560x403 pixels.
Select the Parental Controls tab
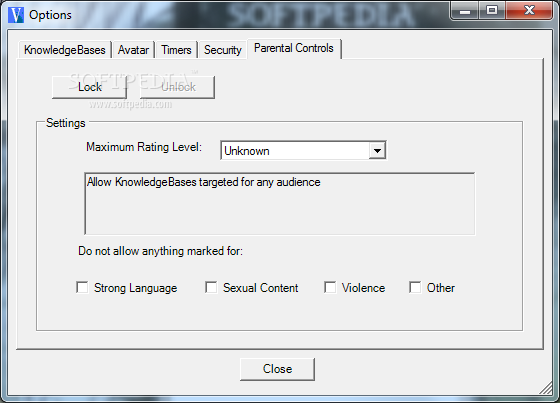294,48
